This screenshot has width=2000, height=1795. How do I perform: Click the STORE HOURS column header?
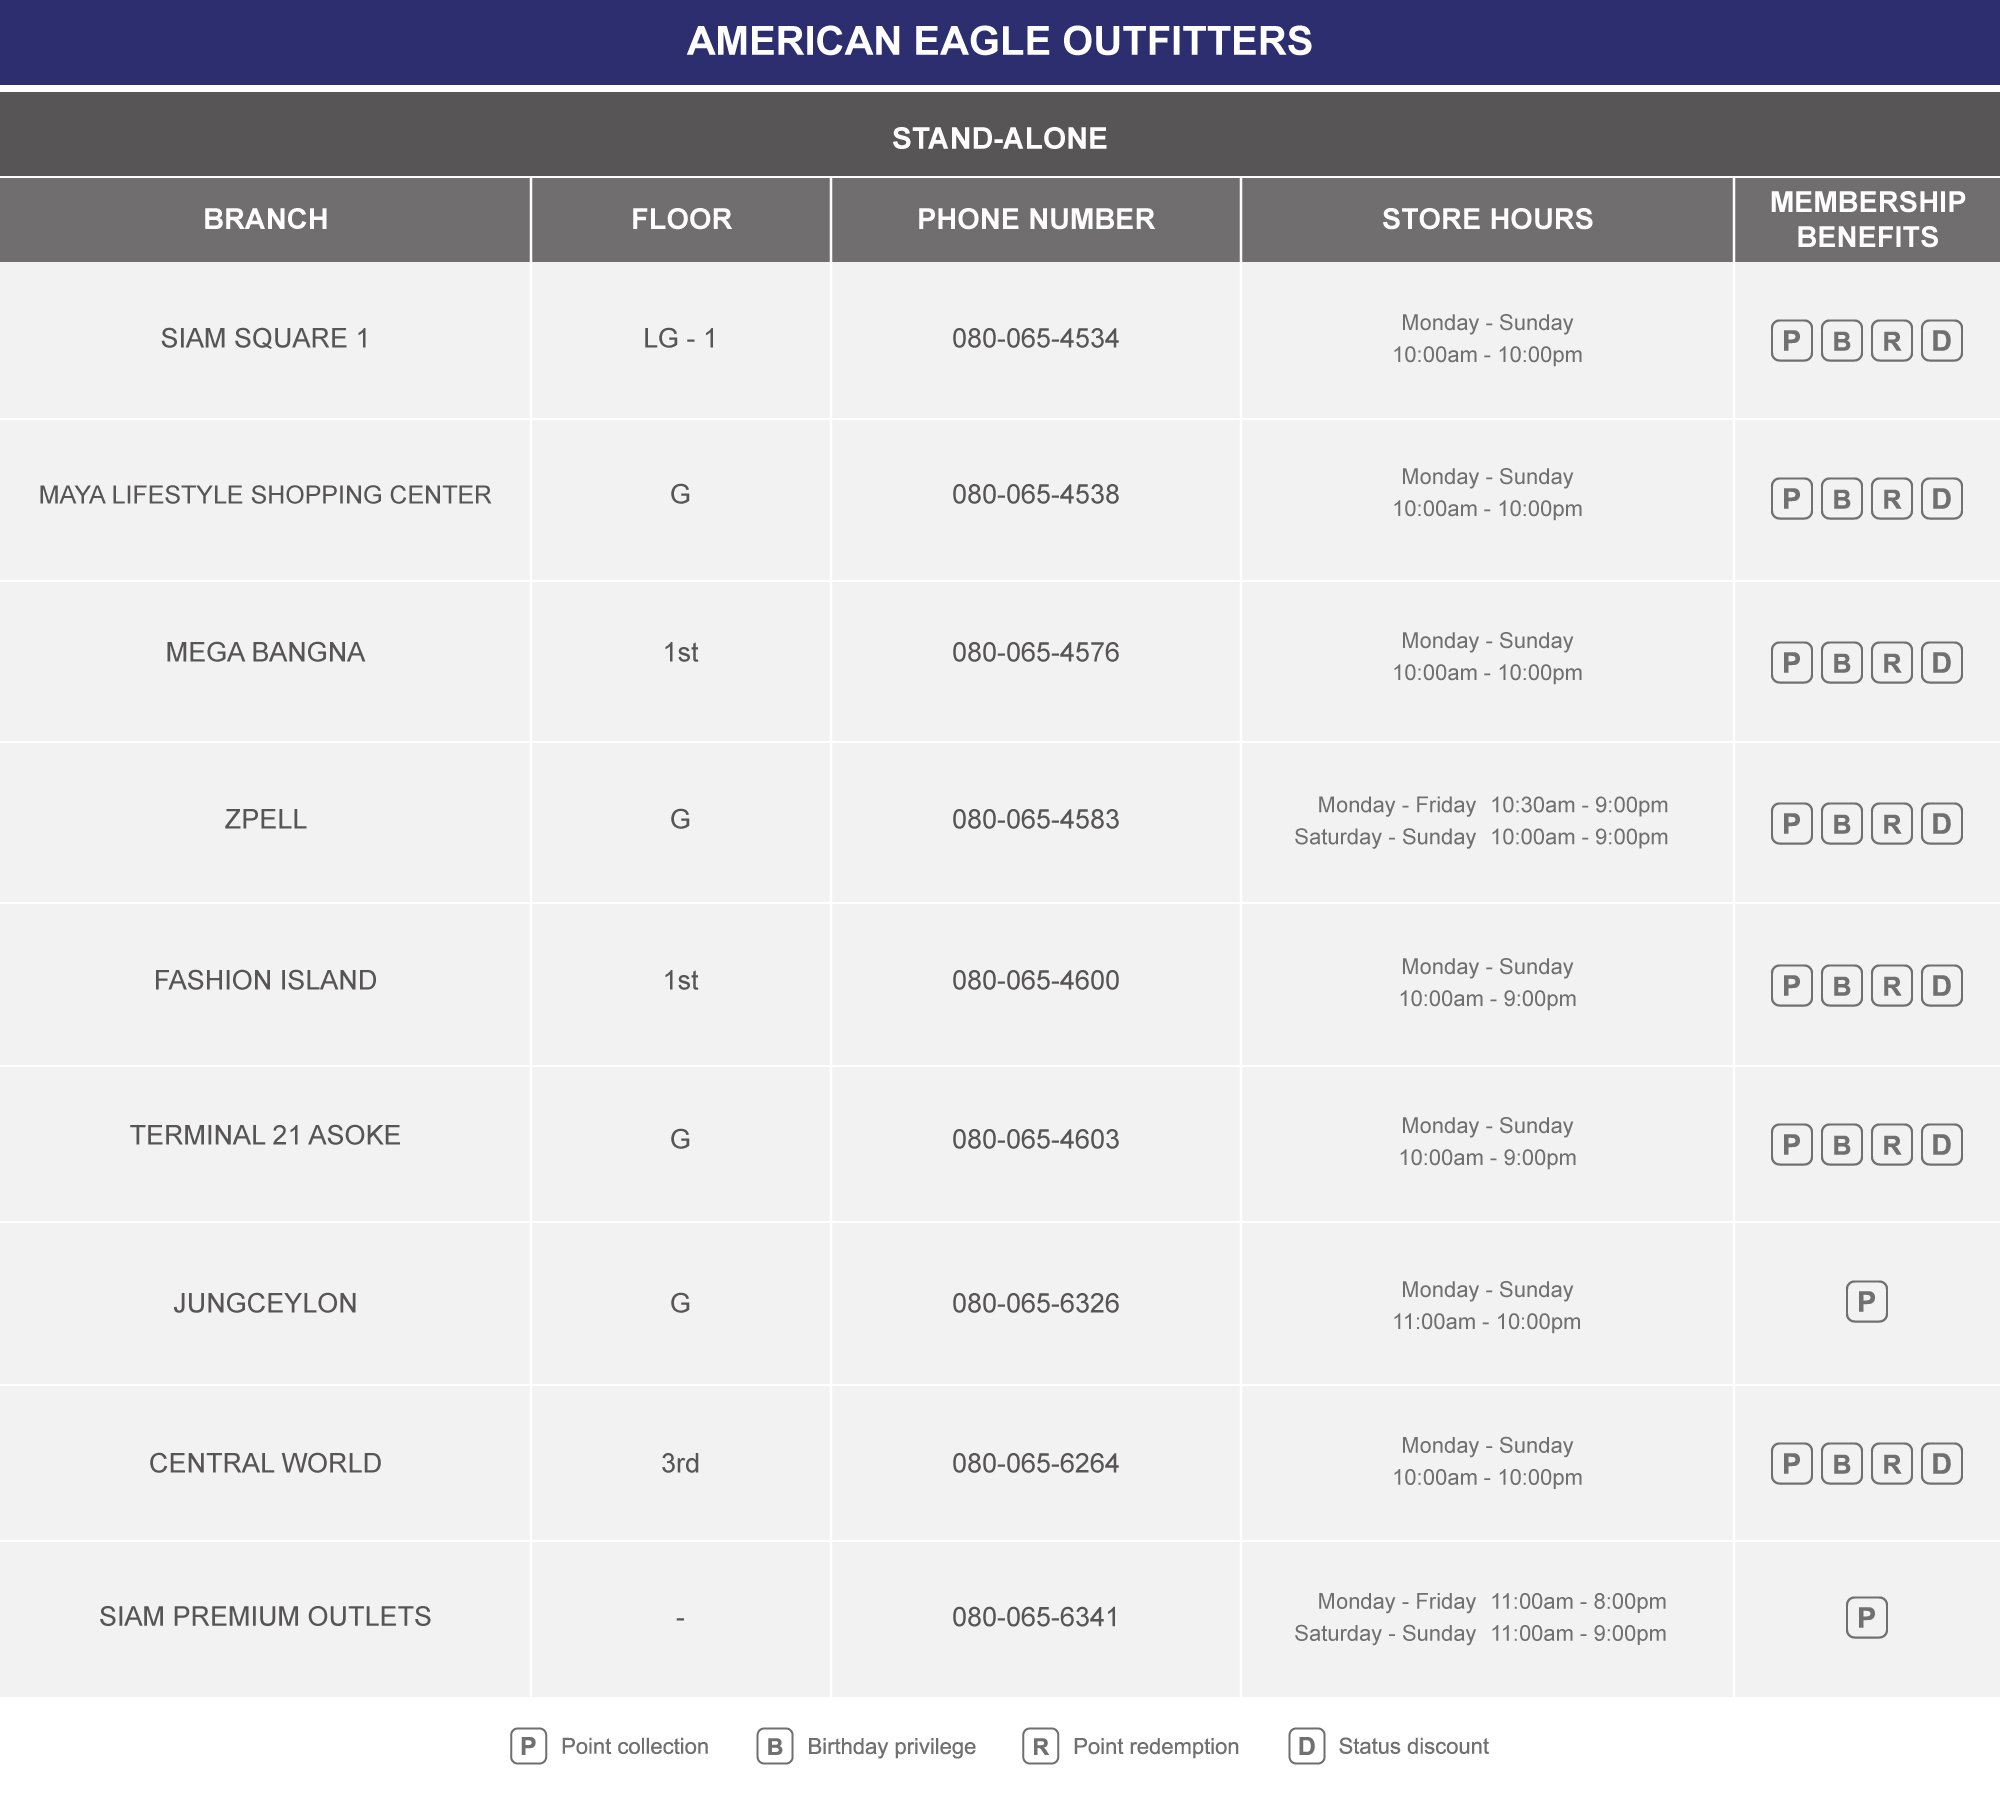1487,219
